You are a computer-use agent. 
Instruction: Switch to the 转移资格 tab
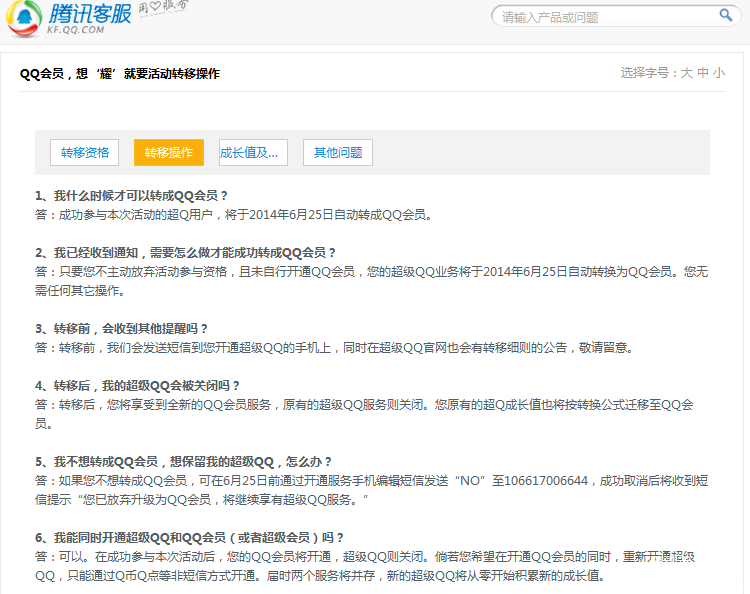point(85,153)
